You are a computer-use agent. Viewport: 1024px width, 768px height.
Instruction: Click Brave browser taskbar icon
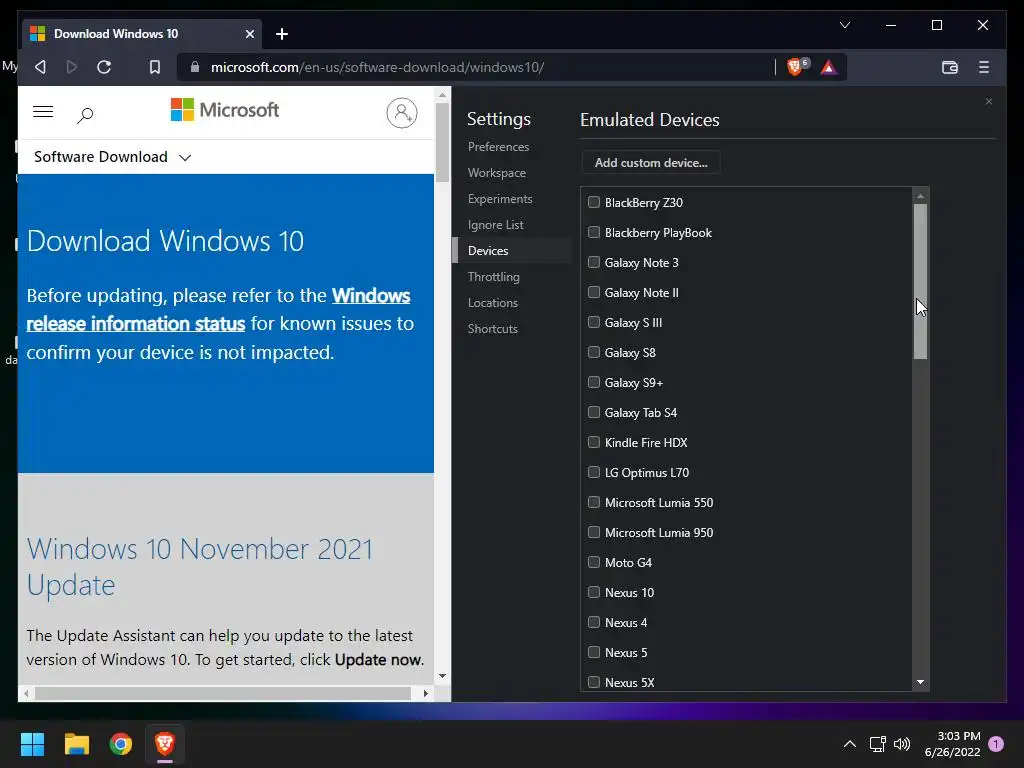pyautogui.click(x=165, y=744)
